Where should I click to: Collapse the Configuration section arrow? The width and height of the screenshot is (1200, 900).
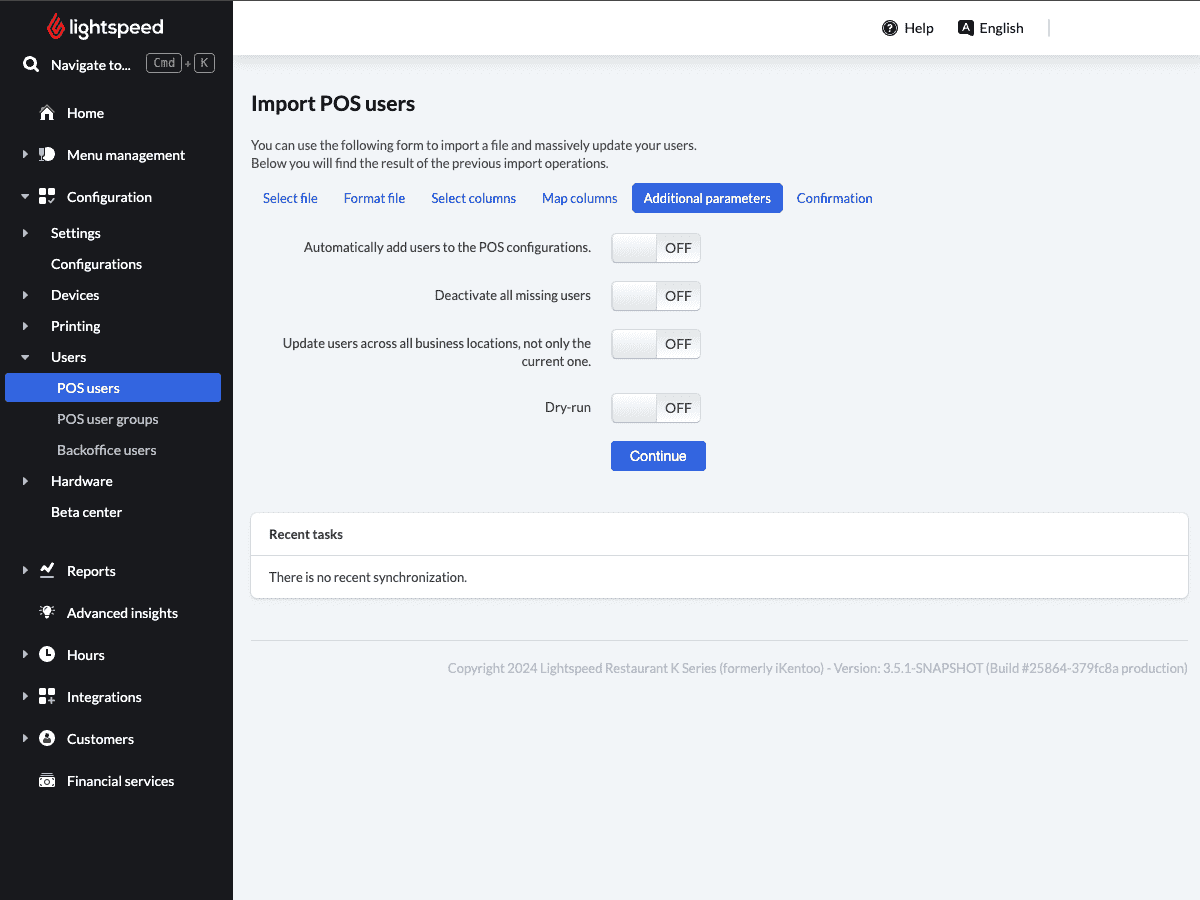[x=25, y=197]
